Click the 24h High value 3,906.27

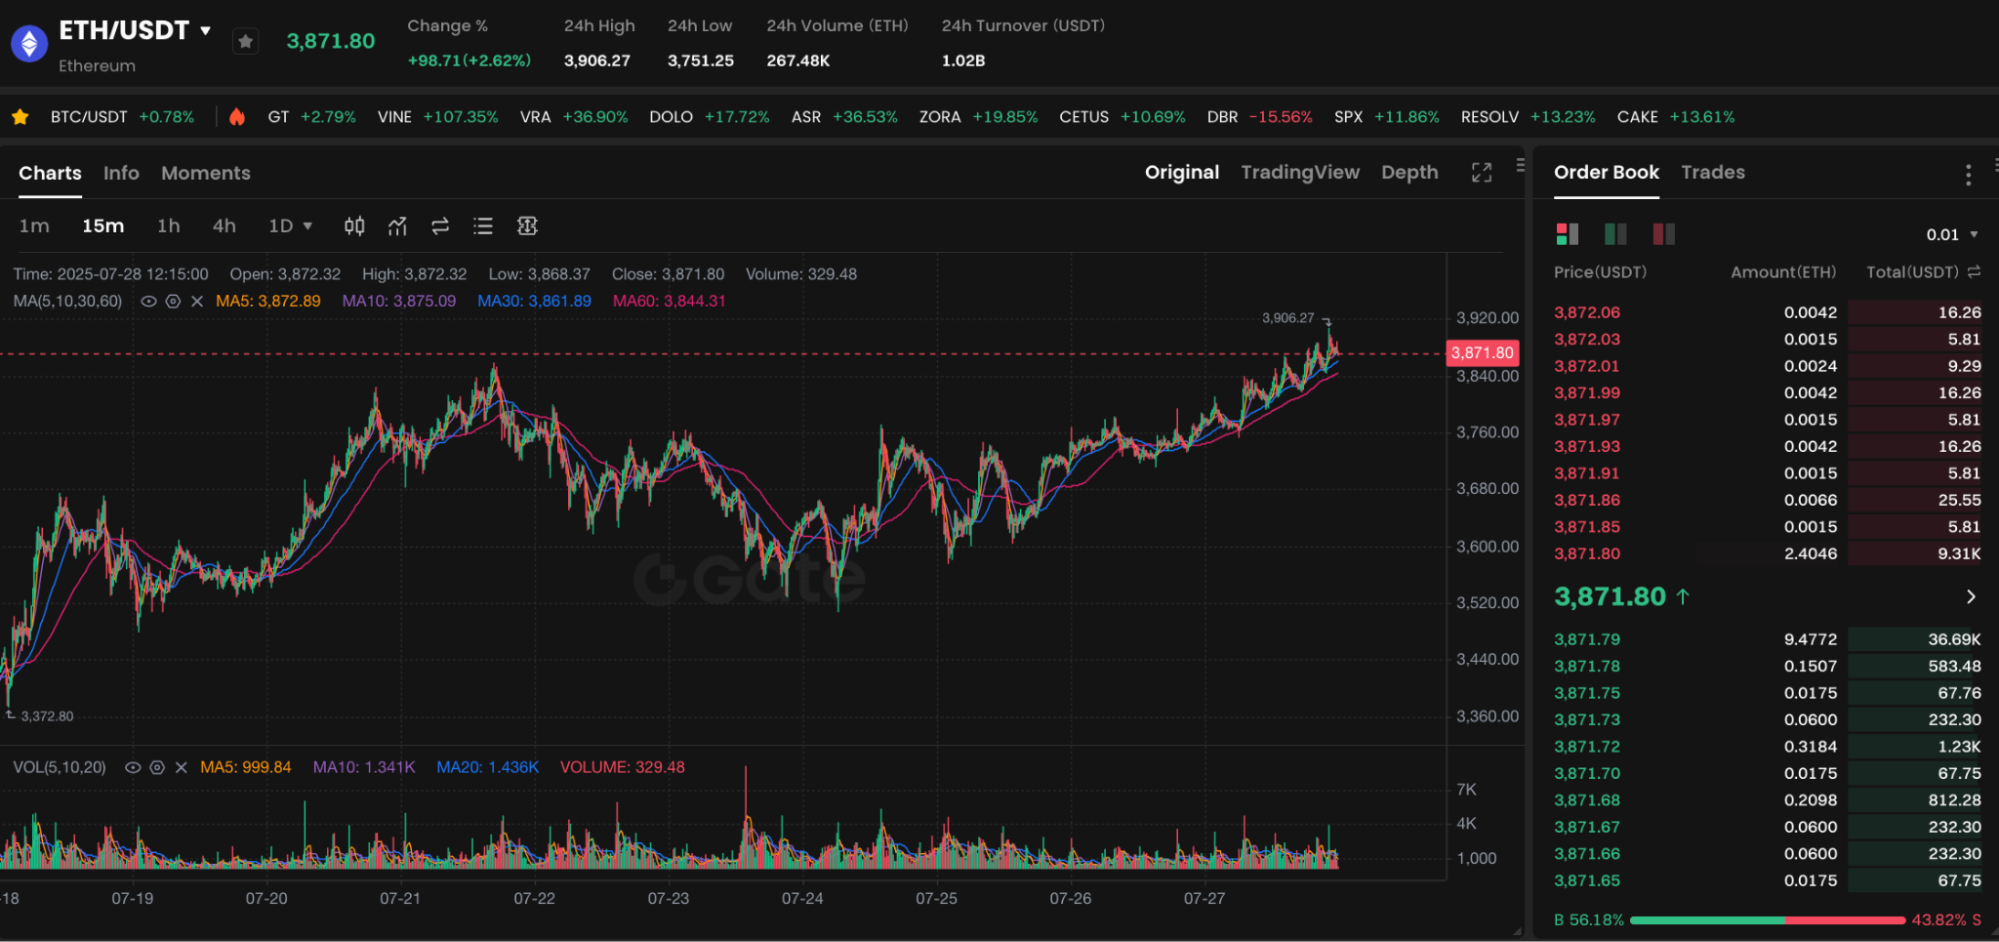pyautogui.click(x=597, y=61)
